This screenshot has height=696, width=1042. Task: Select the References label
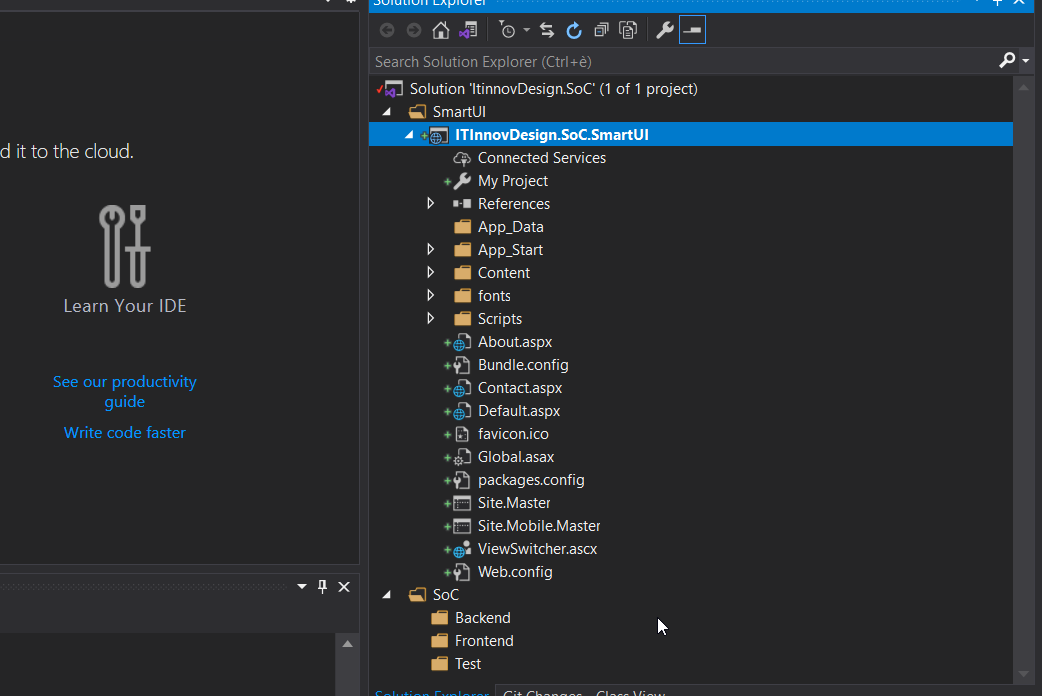click(x=514, y=203)
